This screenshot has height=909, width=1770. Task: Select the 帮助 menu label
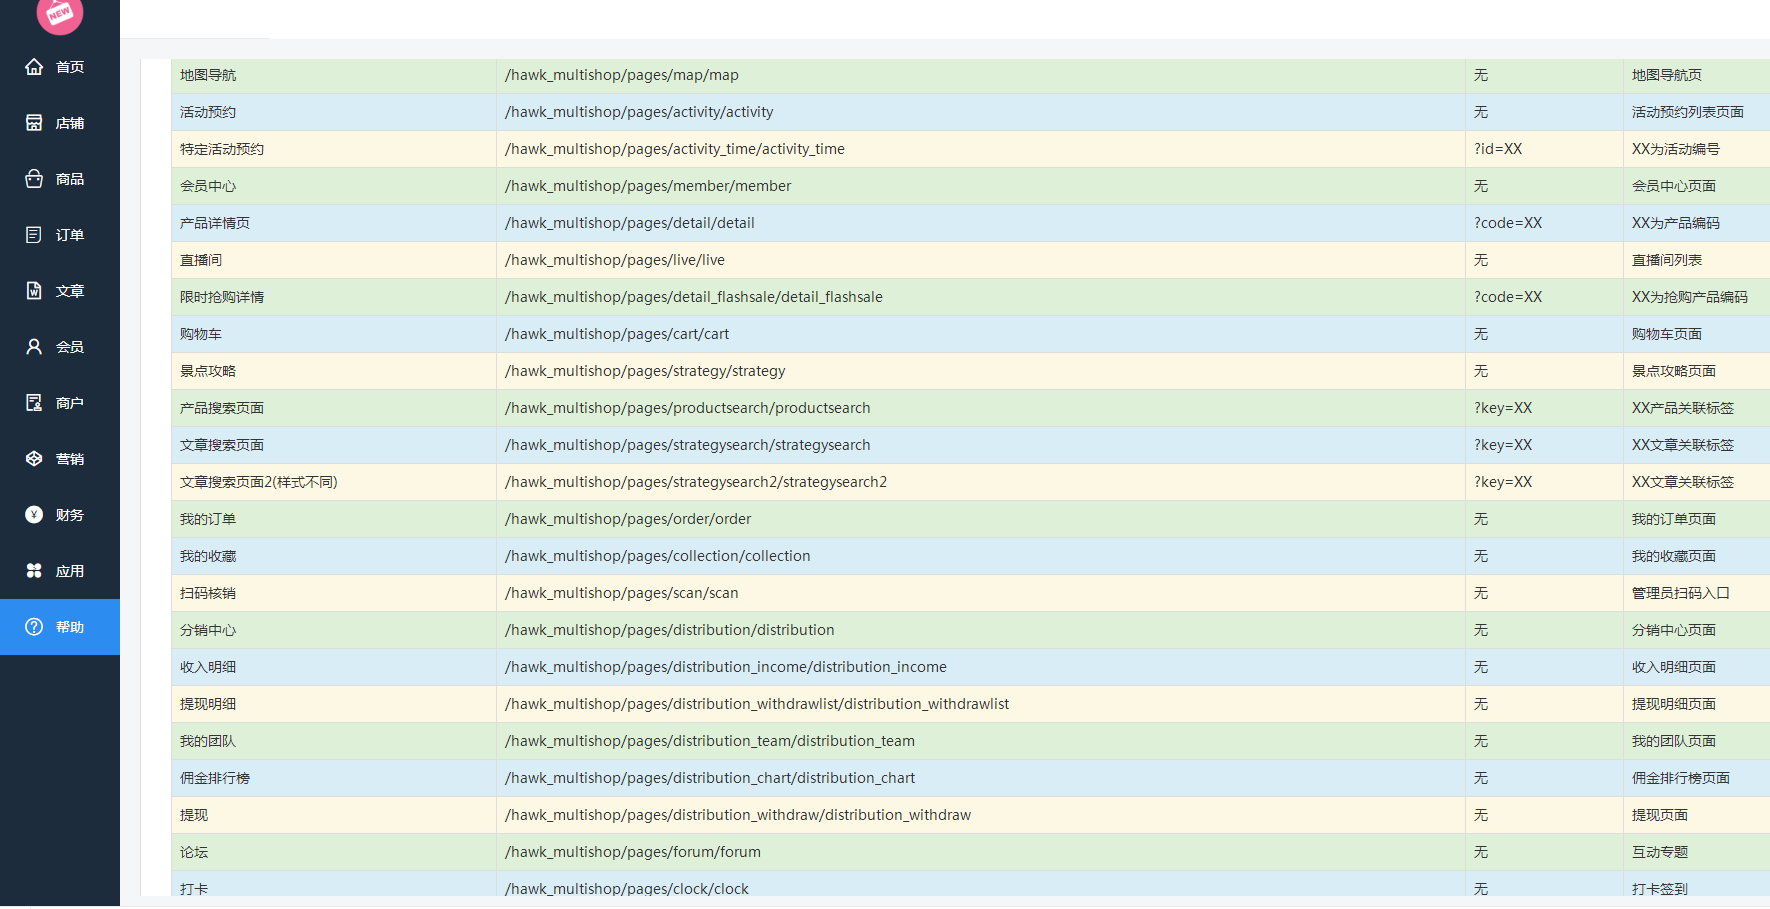click(70, 627)
